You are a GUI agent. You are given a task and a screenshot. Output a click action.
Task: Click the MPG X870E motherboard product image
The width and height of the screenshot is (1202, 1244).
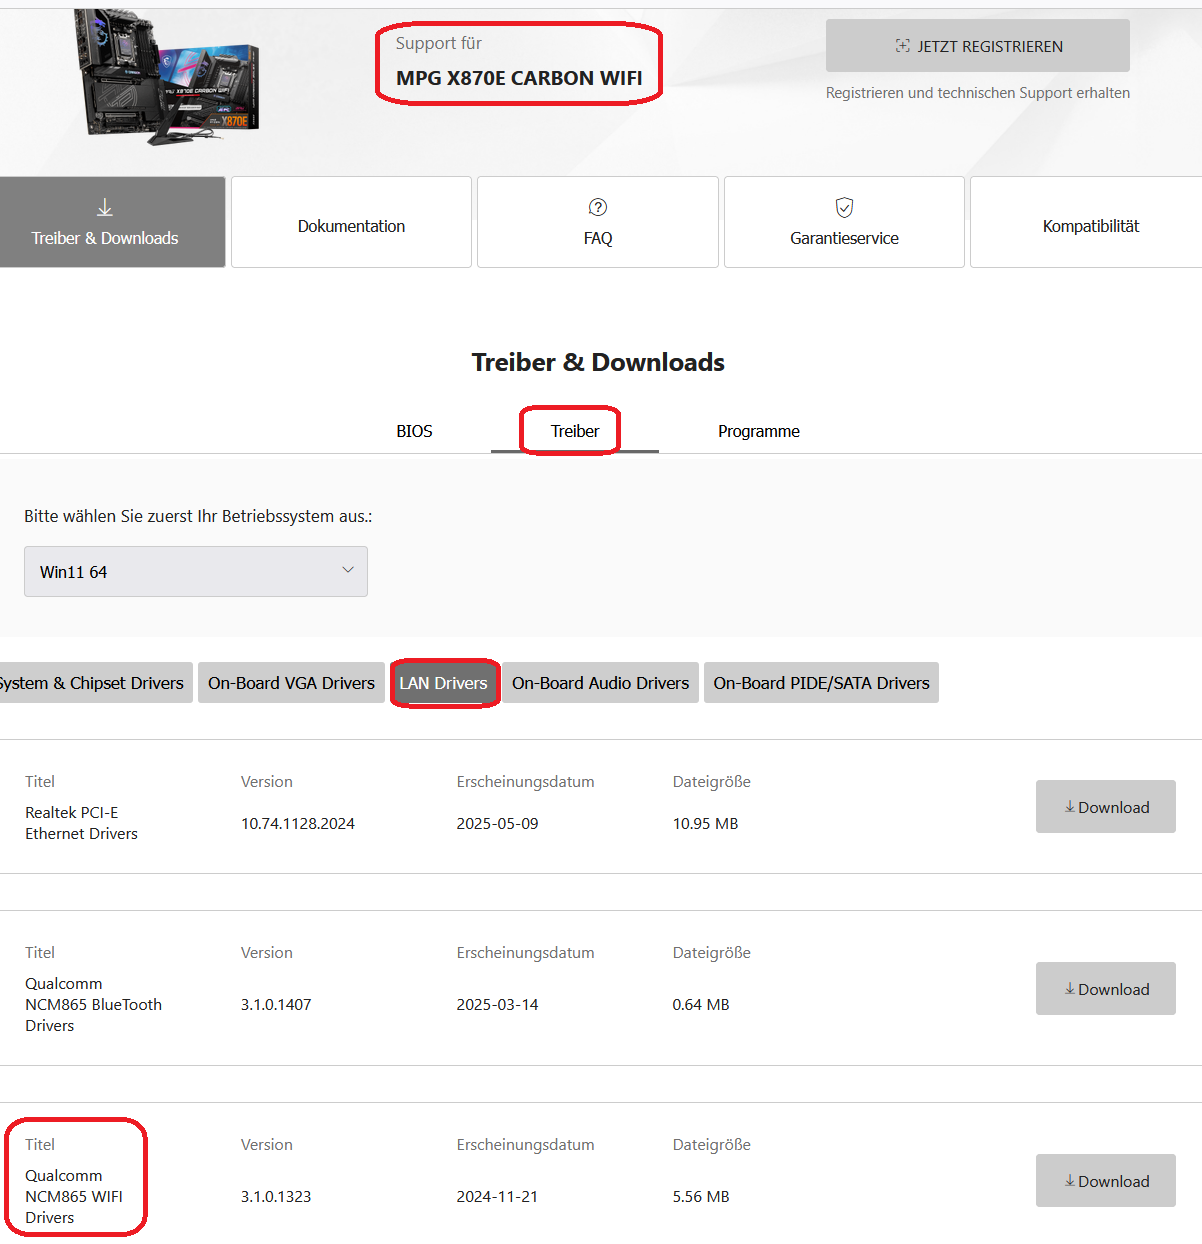coord(167,77)
